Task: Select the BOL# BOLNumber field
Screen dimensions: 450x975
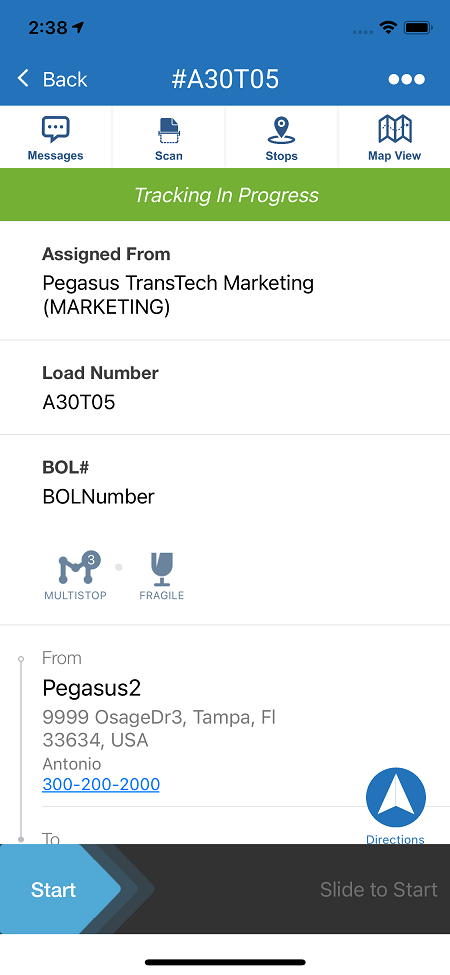Action: click(225, 482)
